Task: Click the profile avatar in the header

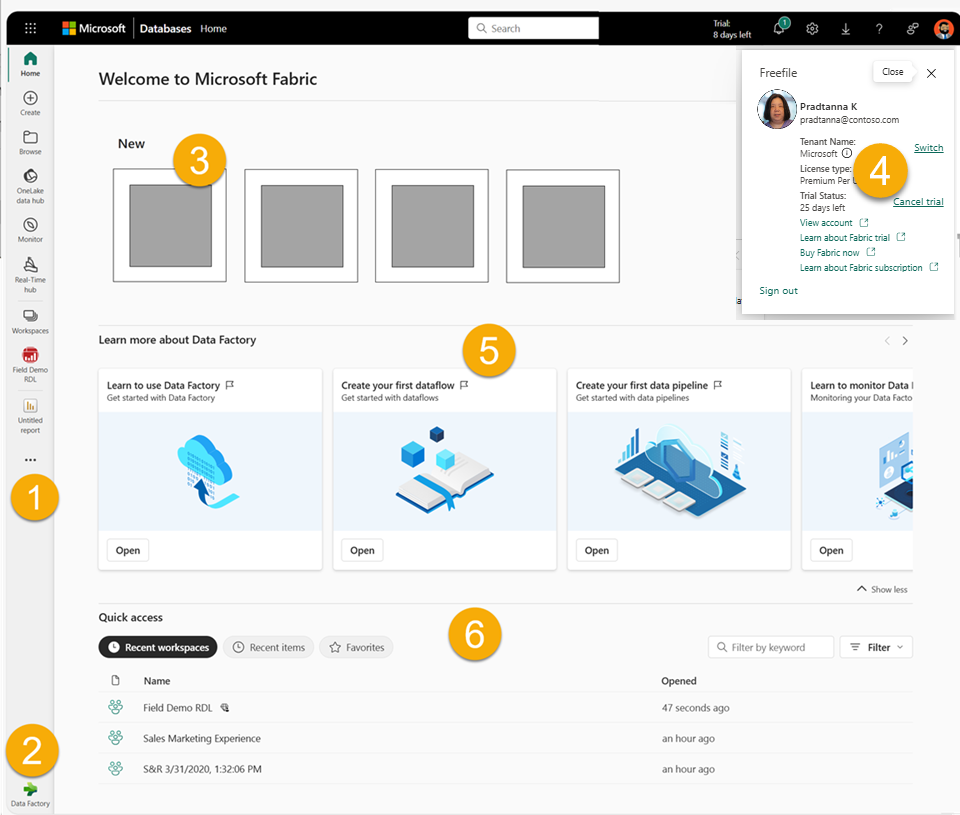Action: point(943,29)
